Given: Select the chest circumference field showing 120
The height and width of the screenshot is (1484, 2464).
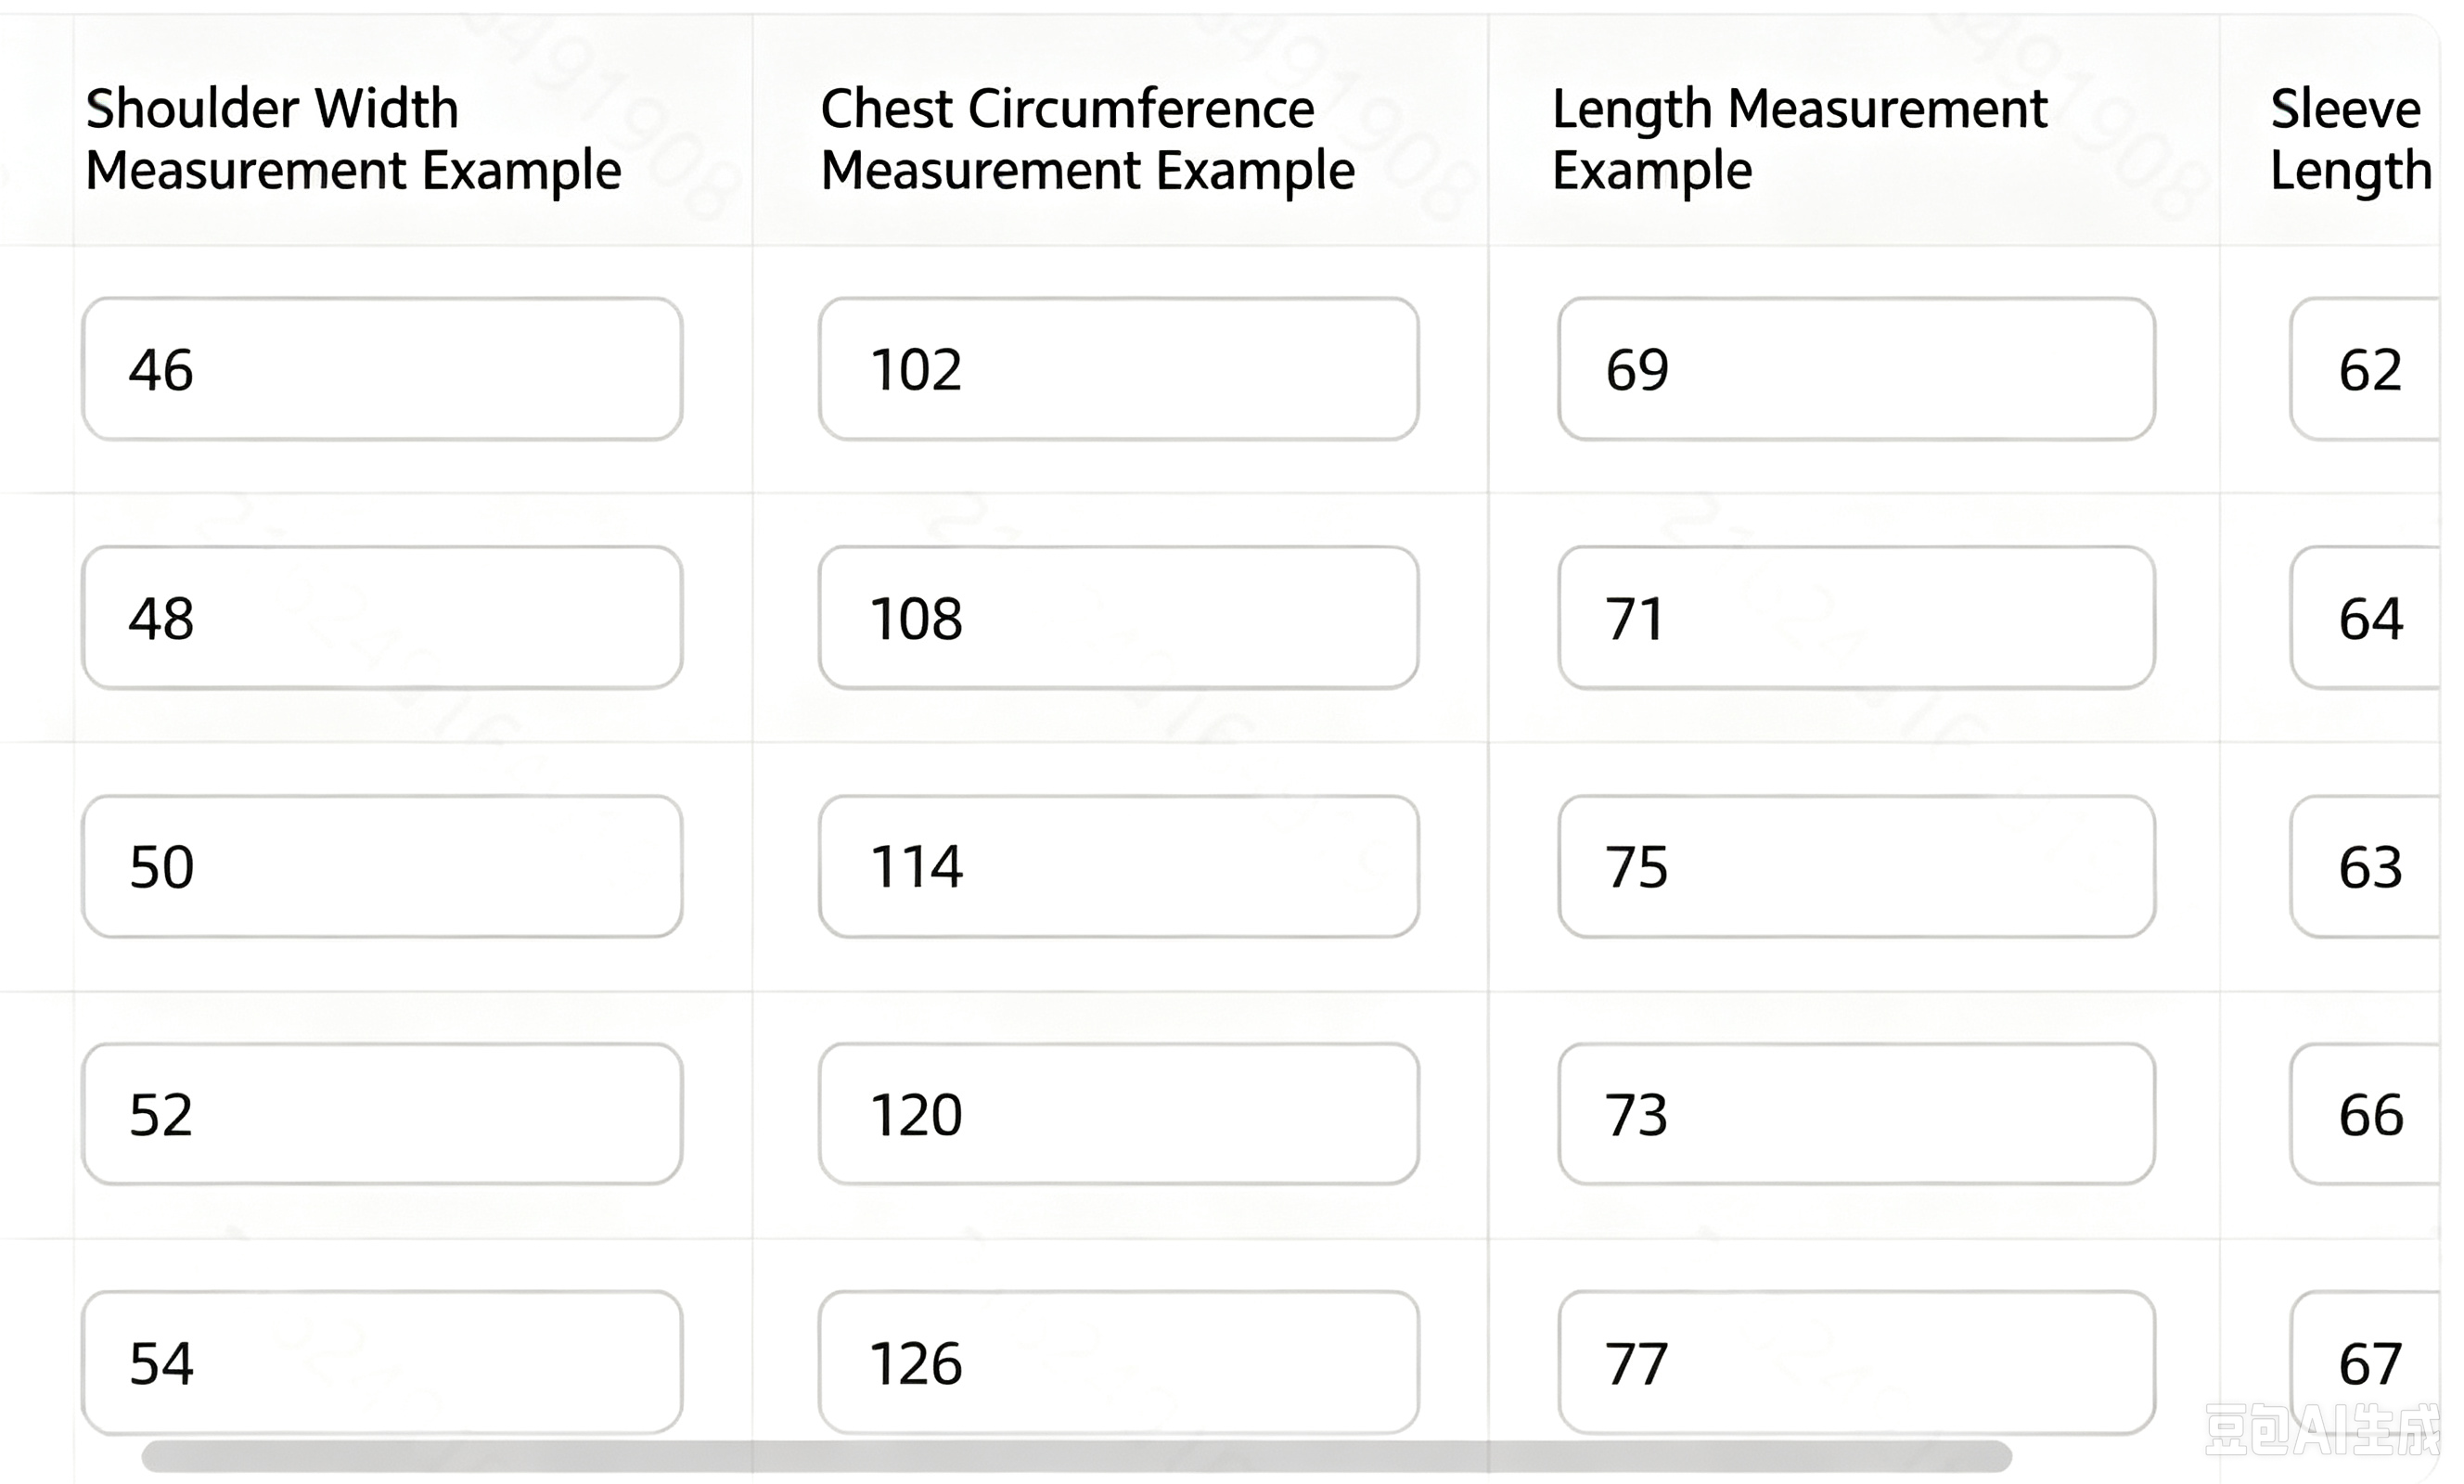Looking at the screenshot, I should (1118, 1114).
